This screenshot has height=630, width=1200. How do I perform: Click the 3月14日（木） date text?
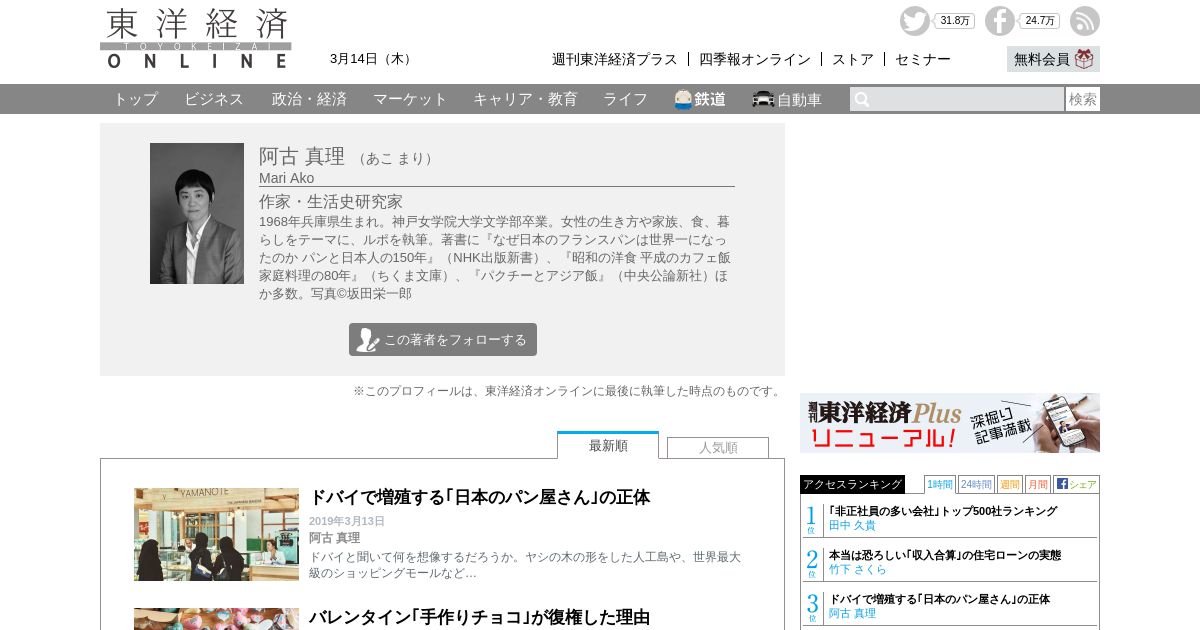(x=373, y=59)
